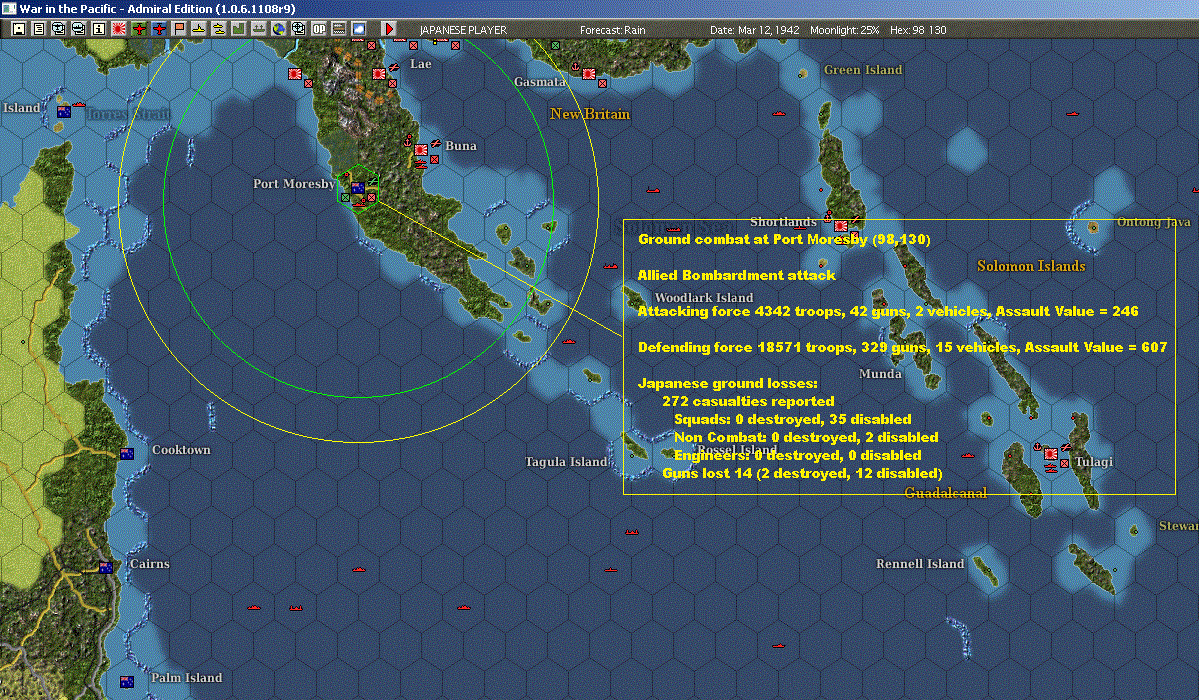Click the Forecast: Rain status text
The width and height of the screenshot is (1199, 700).
(x=612, y=30)
